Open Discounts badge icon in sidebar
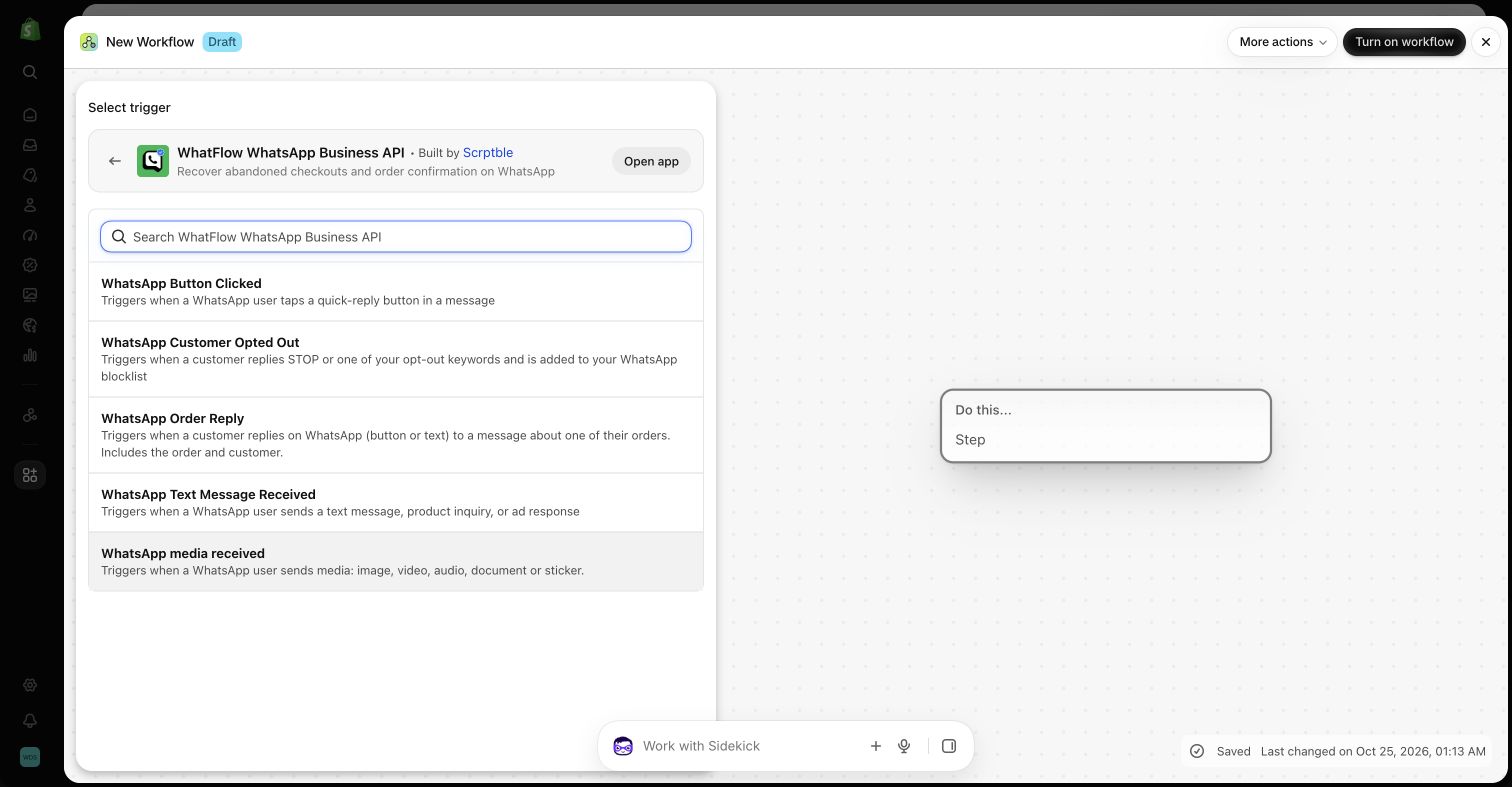This screenshot has width=1512, height=787. click(30, 265)
